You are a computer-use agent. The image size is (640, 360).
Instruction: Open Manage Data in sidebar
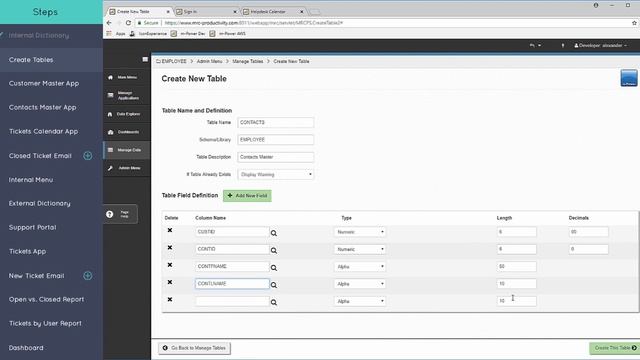click(127, 150)
